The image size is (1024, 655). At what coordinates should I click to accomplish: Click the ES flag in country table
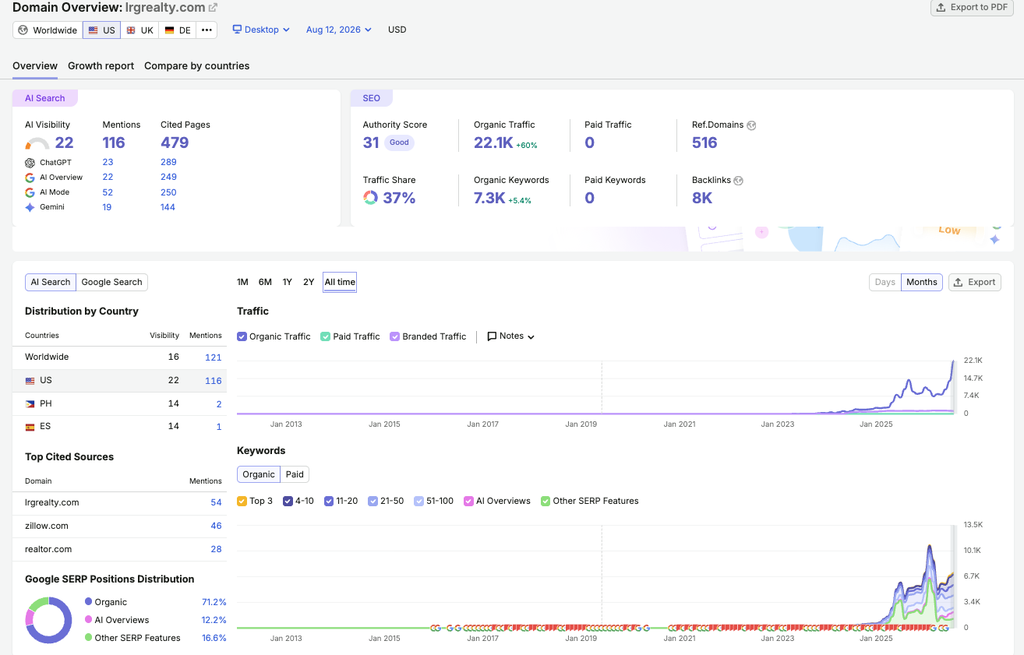(x=30, y=427)
